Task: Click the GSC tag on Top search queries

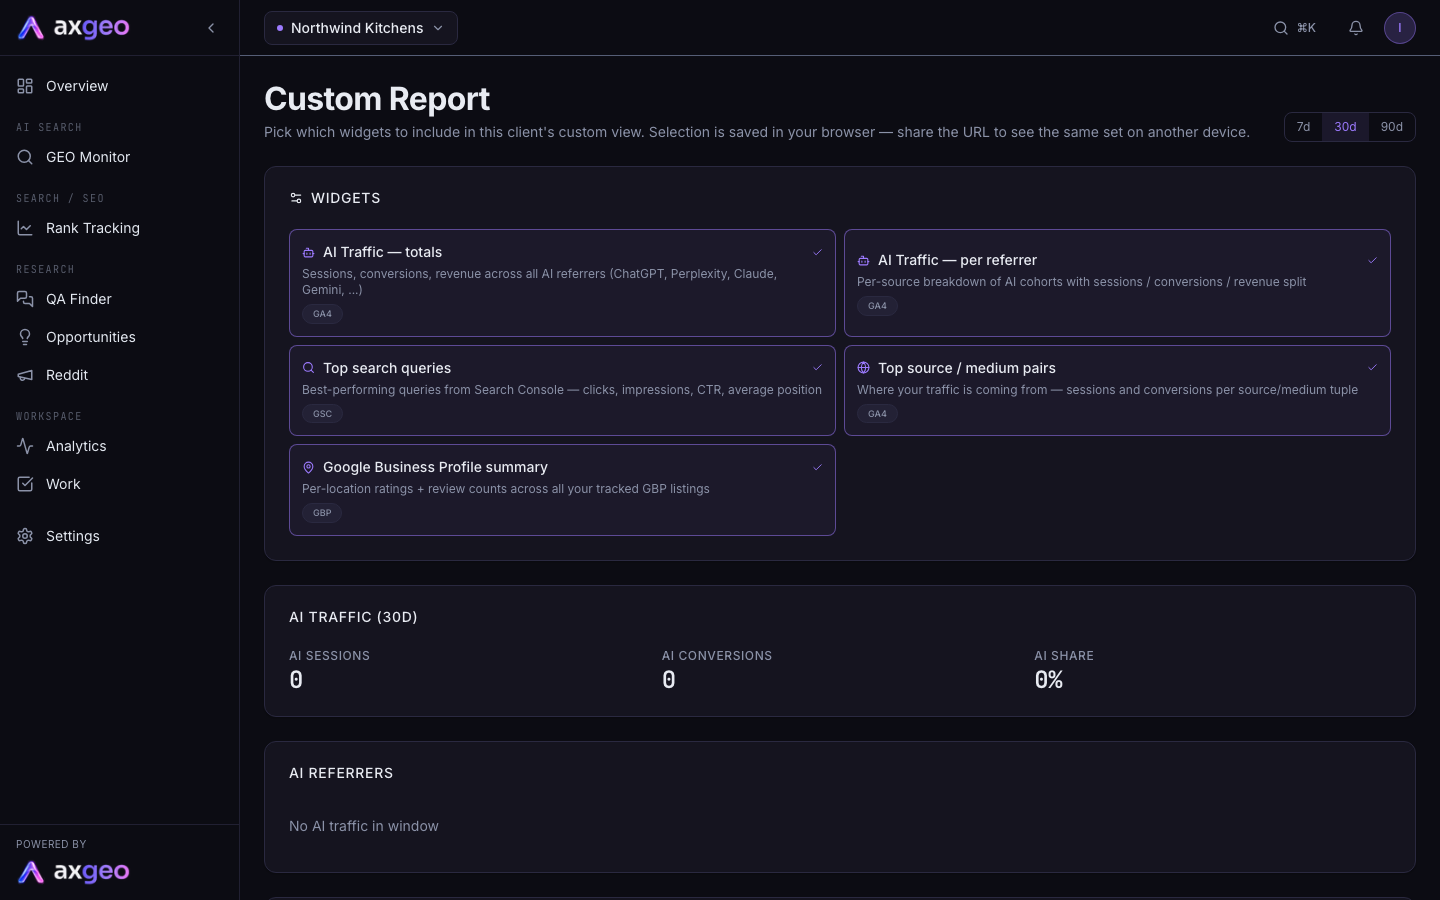Action: click(x=322, y=414)
